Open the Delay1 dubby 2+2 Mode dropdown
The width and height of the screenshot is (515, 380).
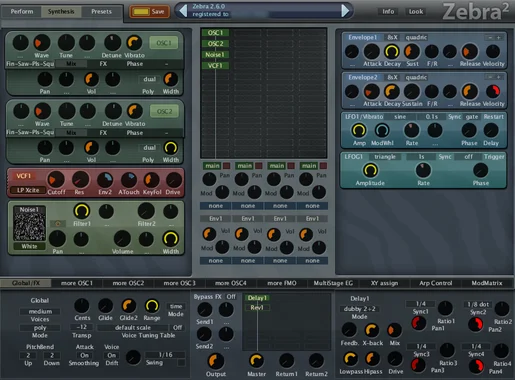(x=359, y=309)
